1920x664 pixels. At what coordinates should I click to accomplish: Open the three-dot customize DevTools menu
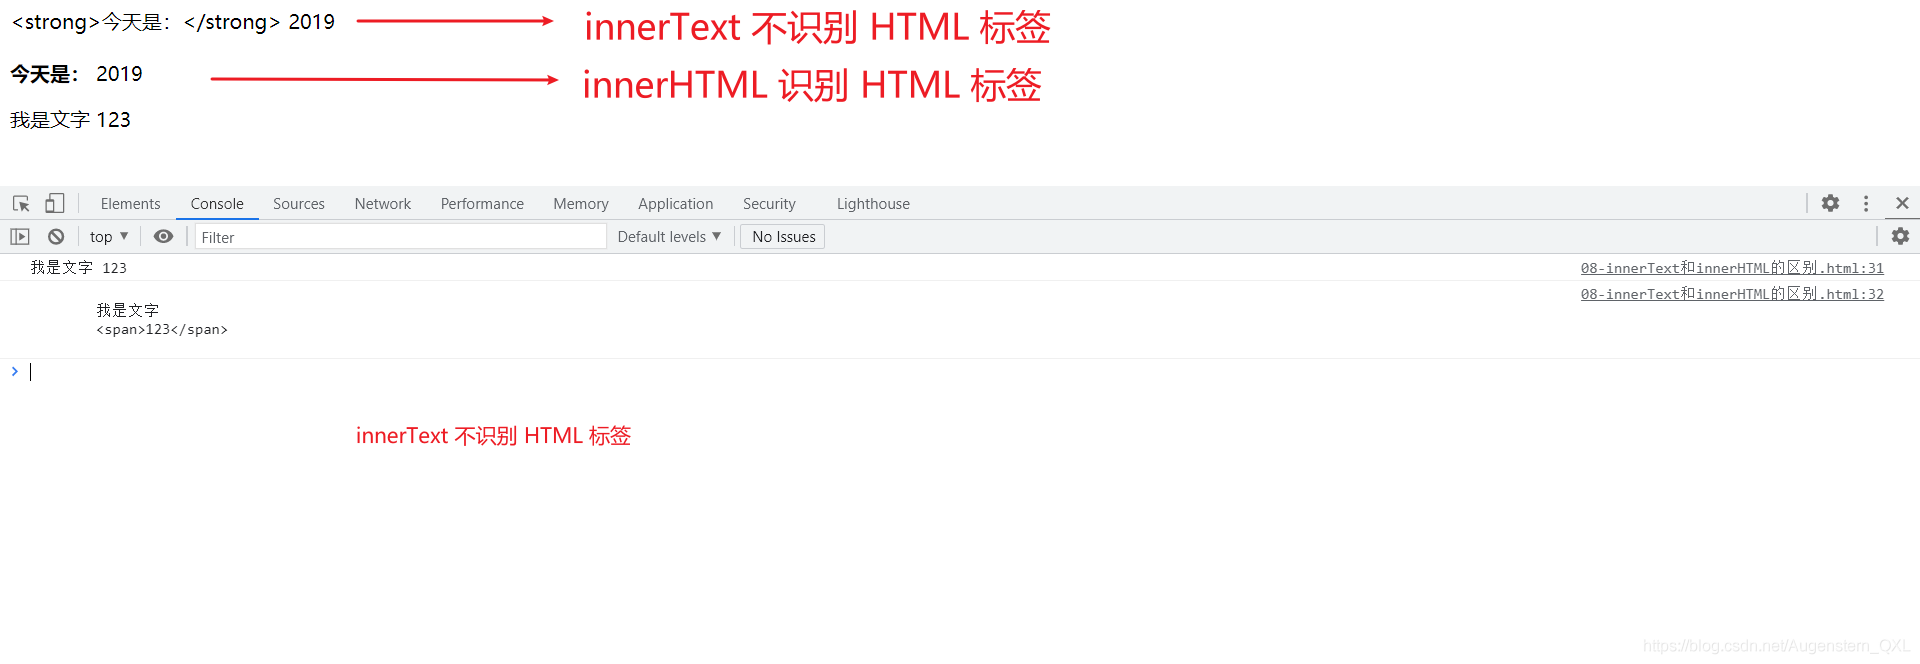point(1866,203)
